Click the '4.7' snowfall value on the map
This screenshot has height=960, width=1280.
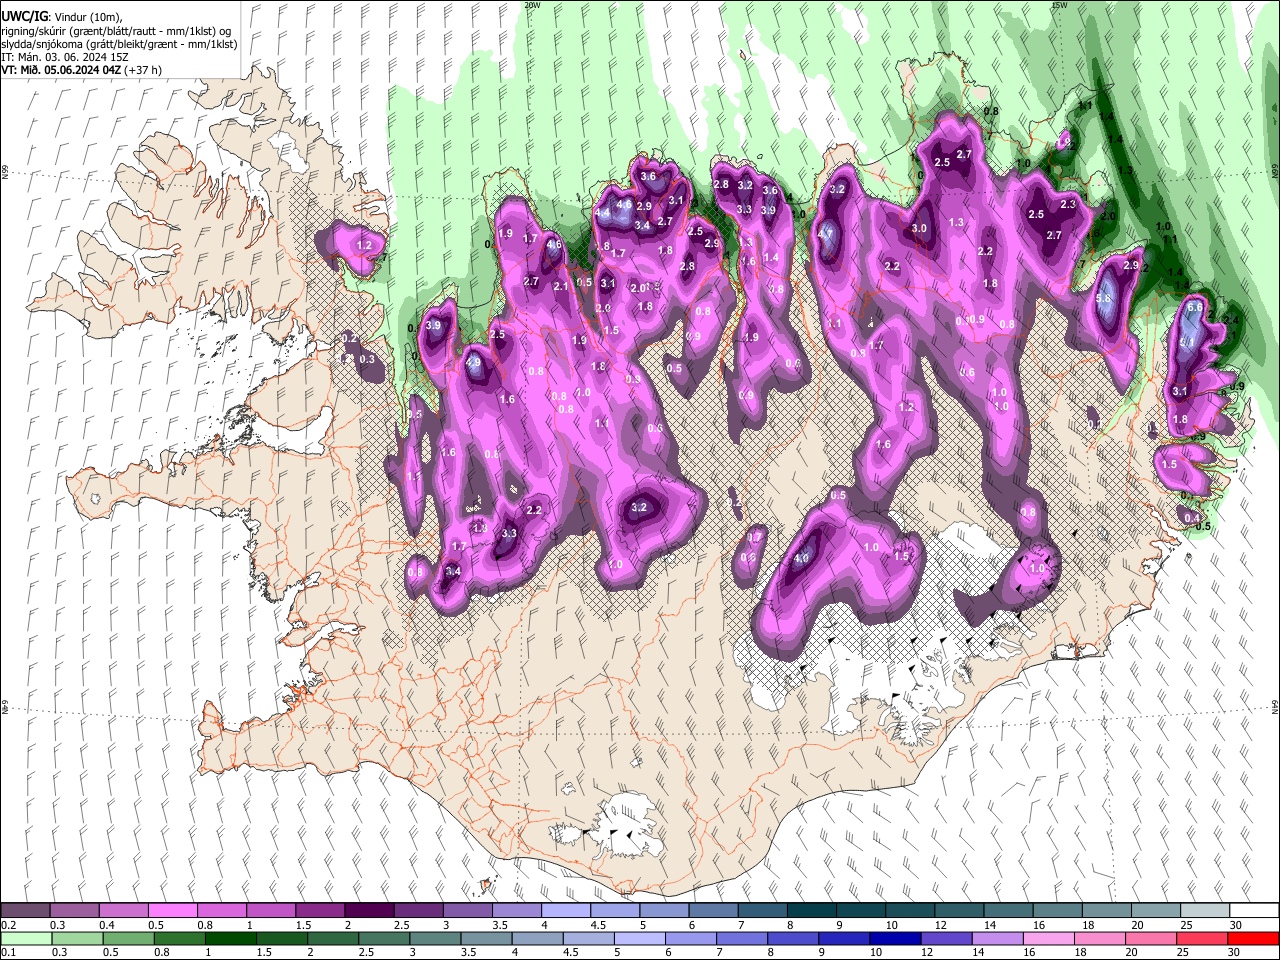(826, 234)
